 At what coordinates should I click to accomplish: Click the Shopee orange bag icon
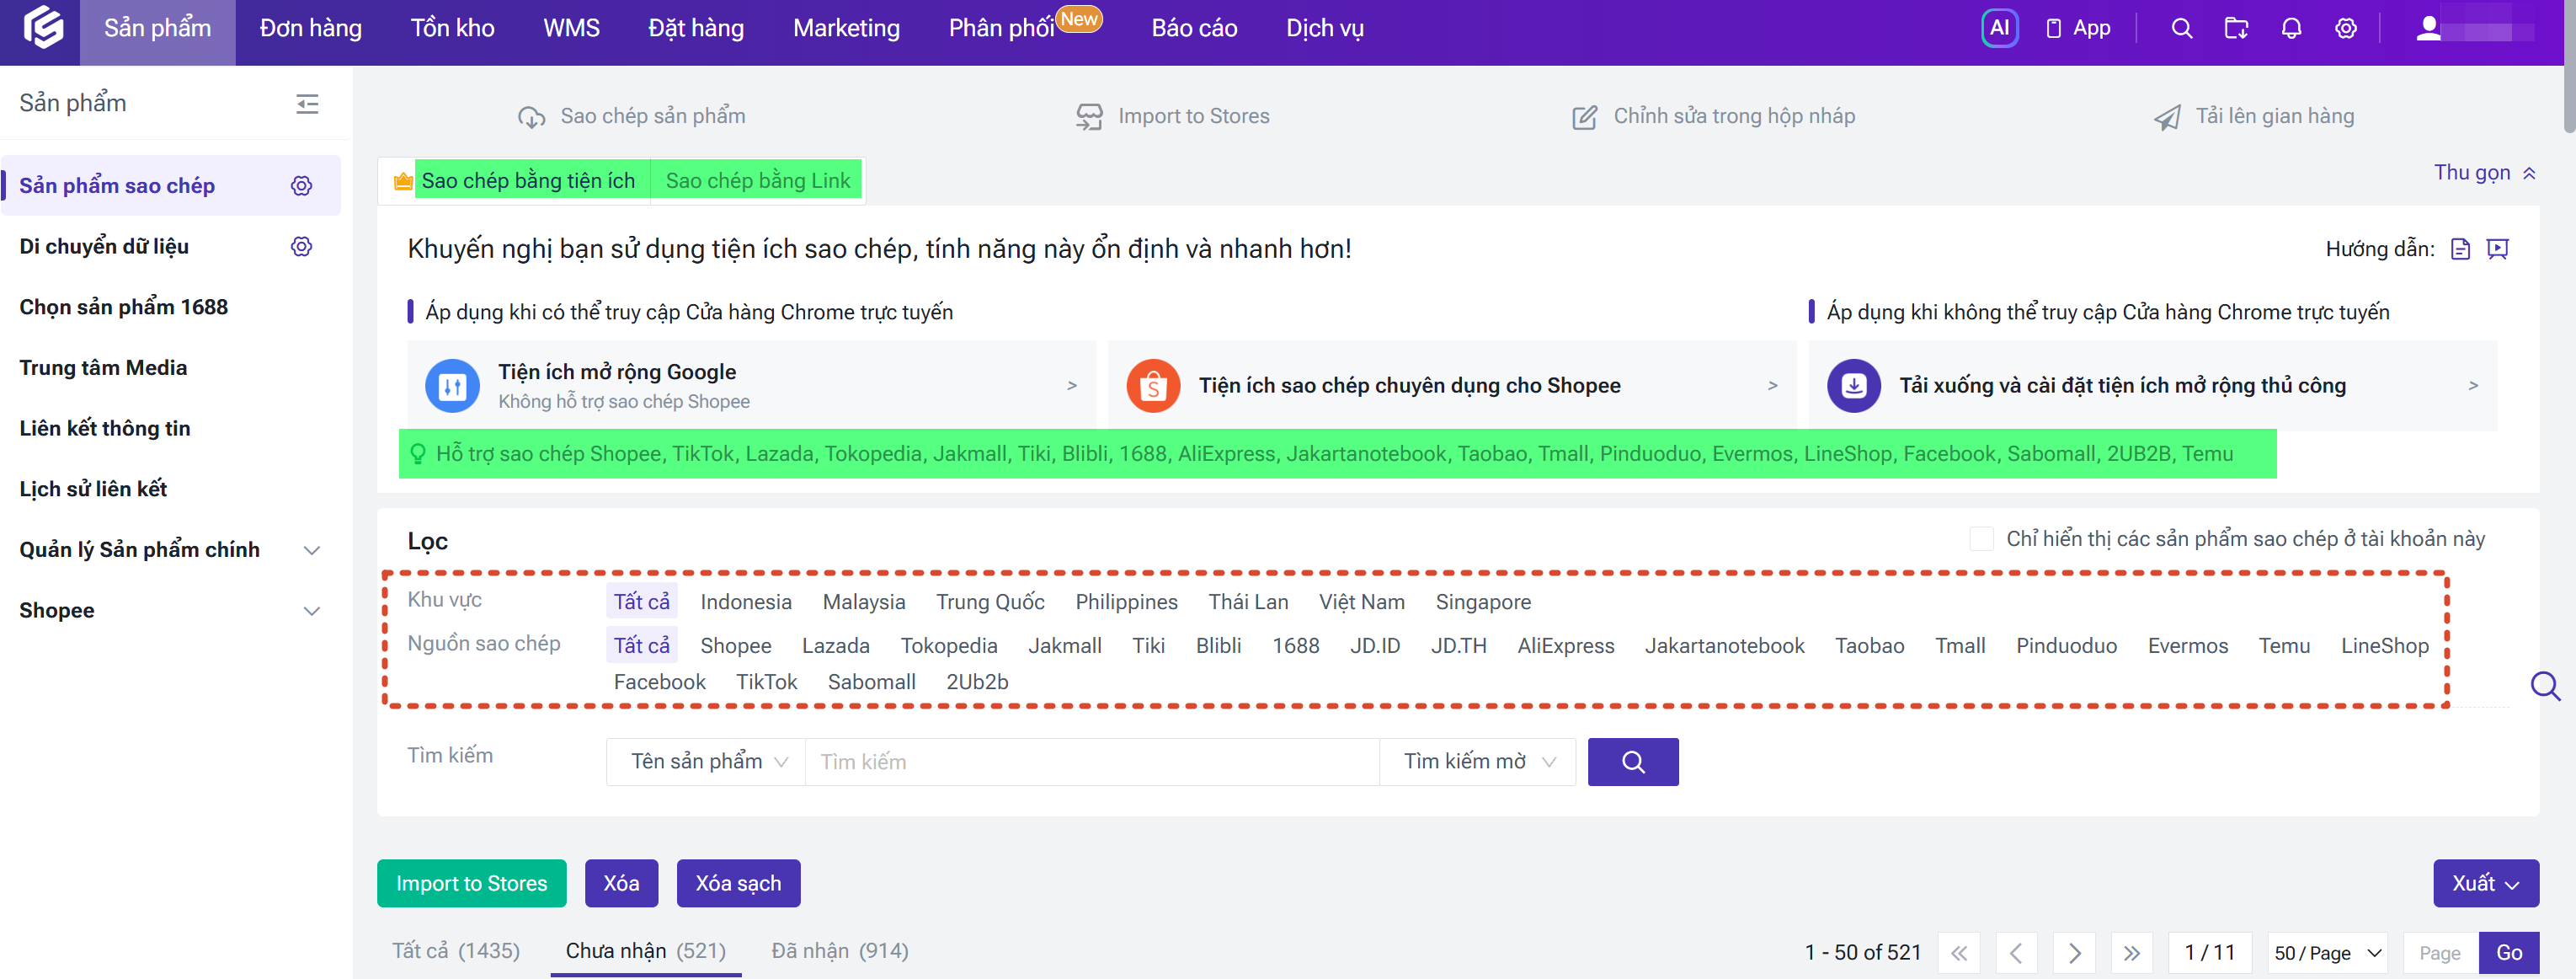(1153, 386)
